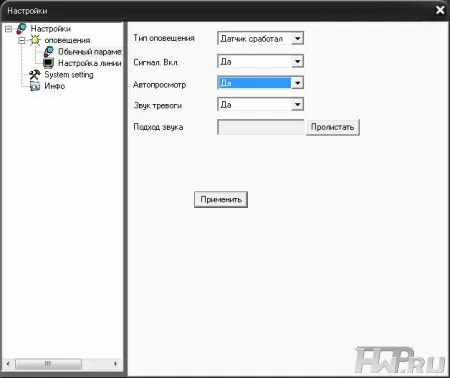Click the right arrow of tree scrollbar
This screenshot has width=450, height=378.
pos(116,363)
